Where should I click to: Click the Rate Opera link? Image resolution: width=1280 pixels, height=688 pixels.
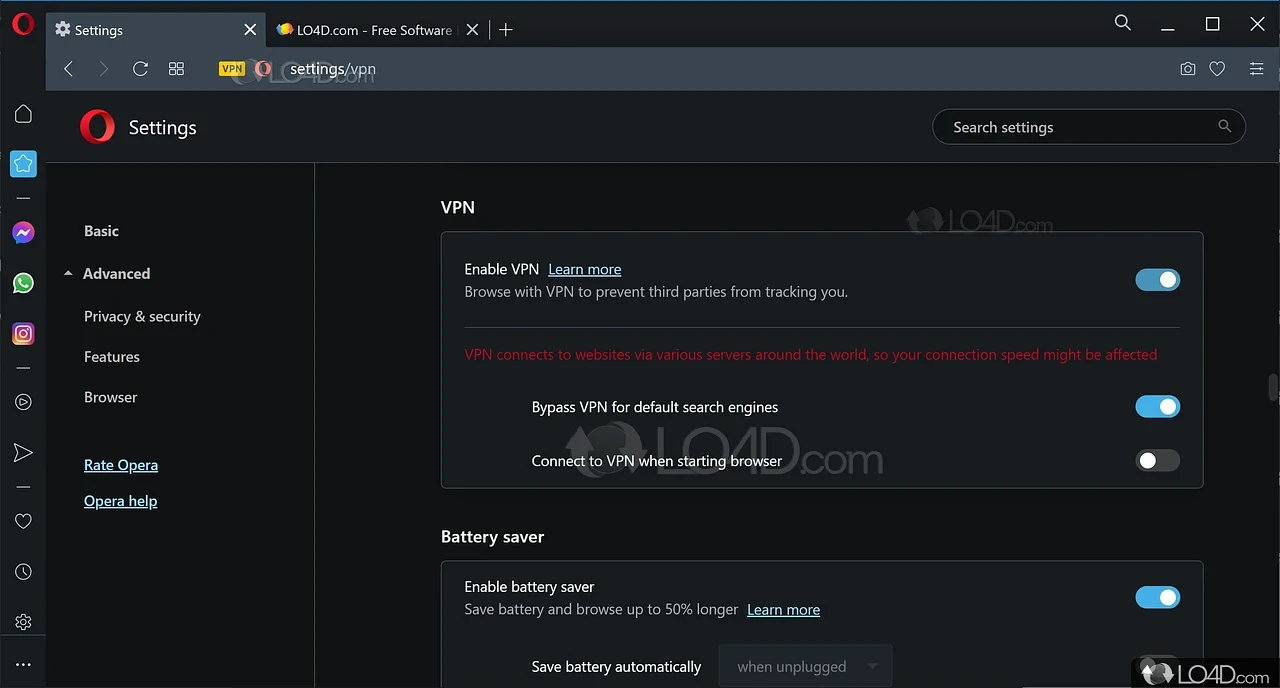(121, 464)
